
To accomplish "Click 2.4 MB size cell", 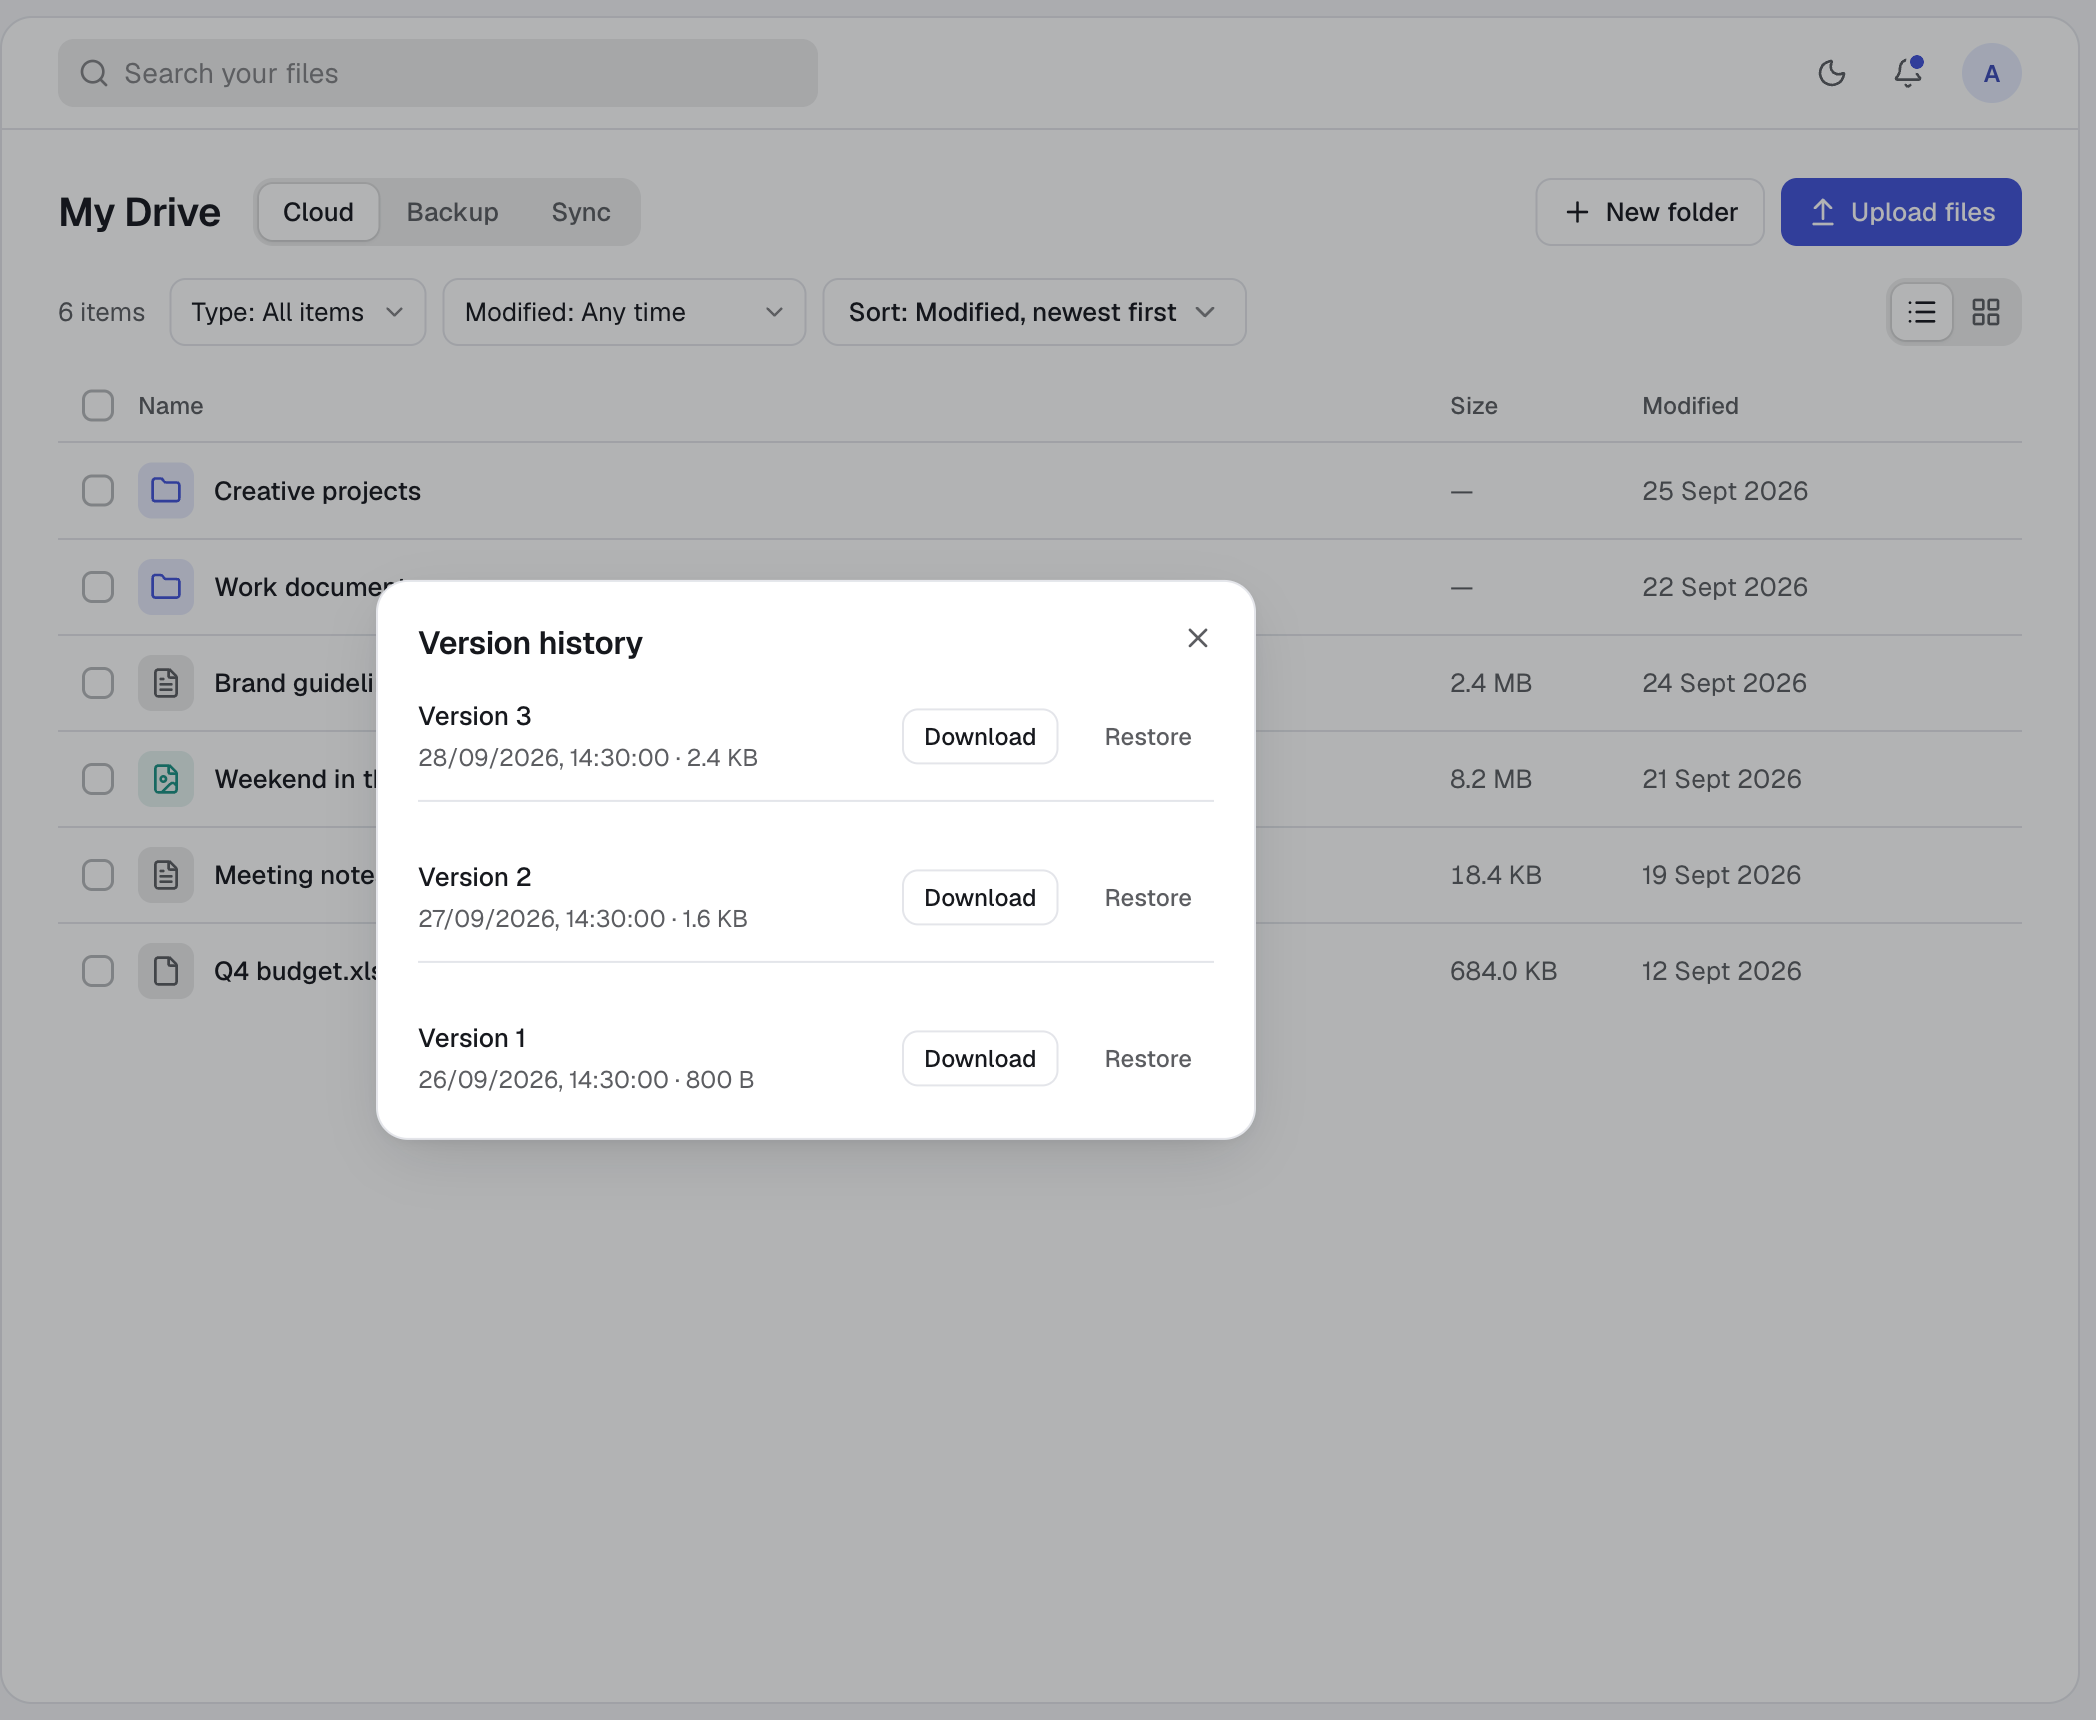I will pyautogui.click(x=1491, y=683).
